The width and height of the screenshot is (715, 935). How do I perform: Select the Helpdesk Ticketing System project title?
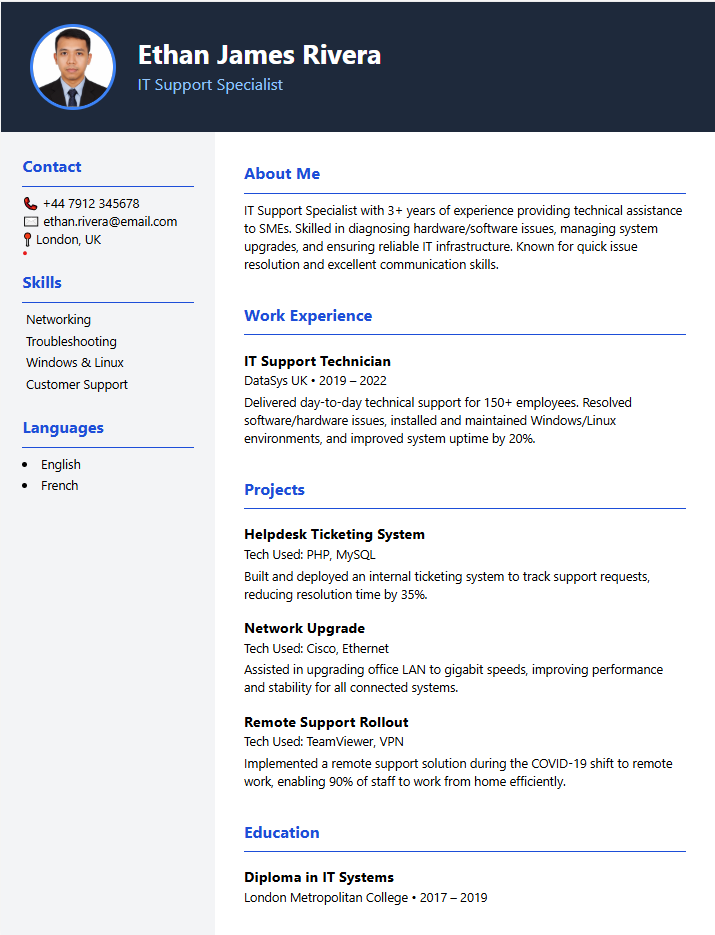point(334,535)
